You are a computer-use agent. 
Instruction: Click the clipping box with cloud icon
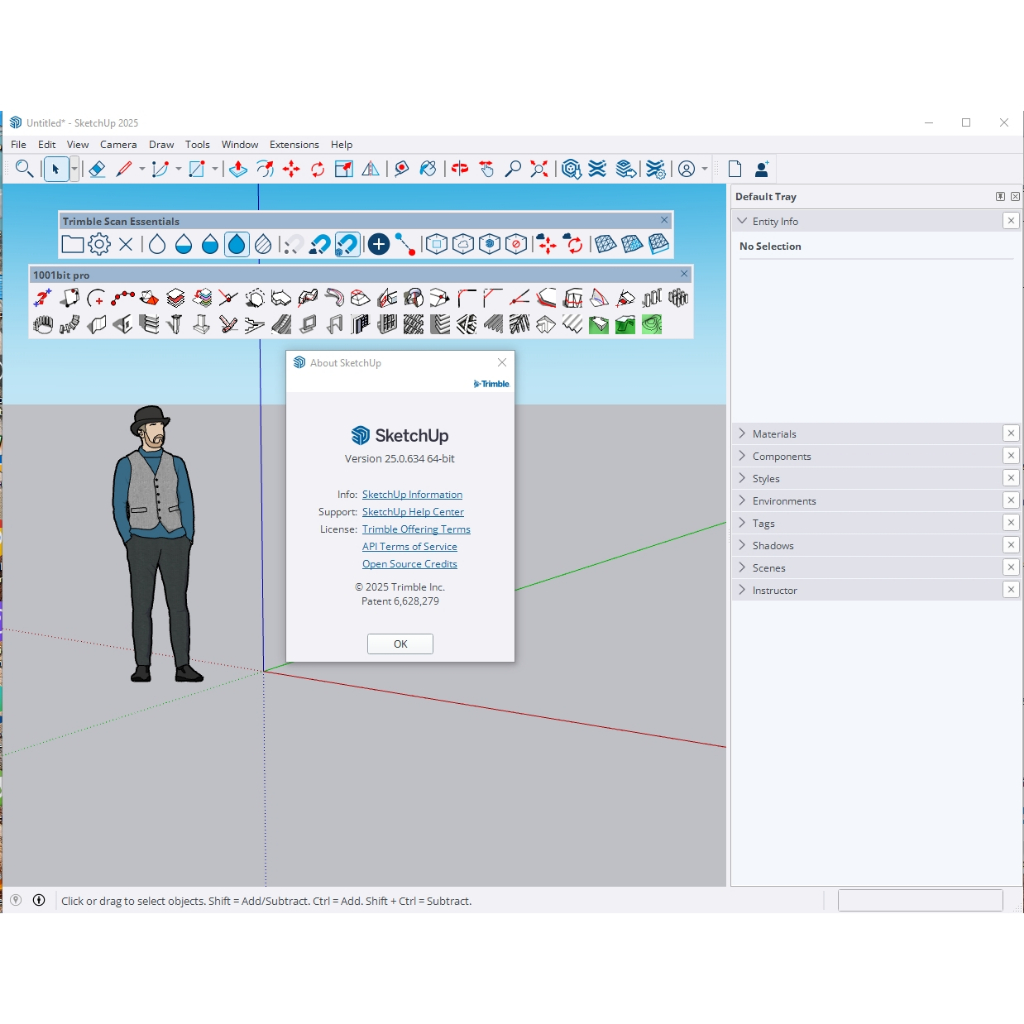(463, 244)
